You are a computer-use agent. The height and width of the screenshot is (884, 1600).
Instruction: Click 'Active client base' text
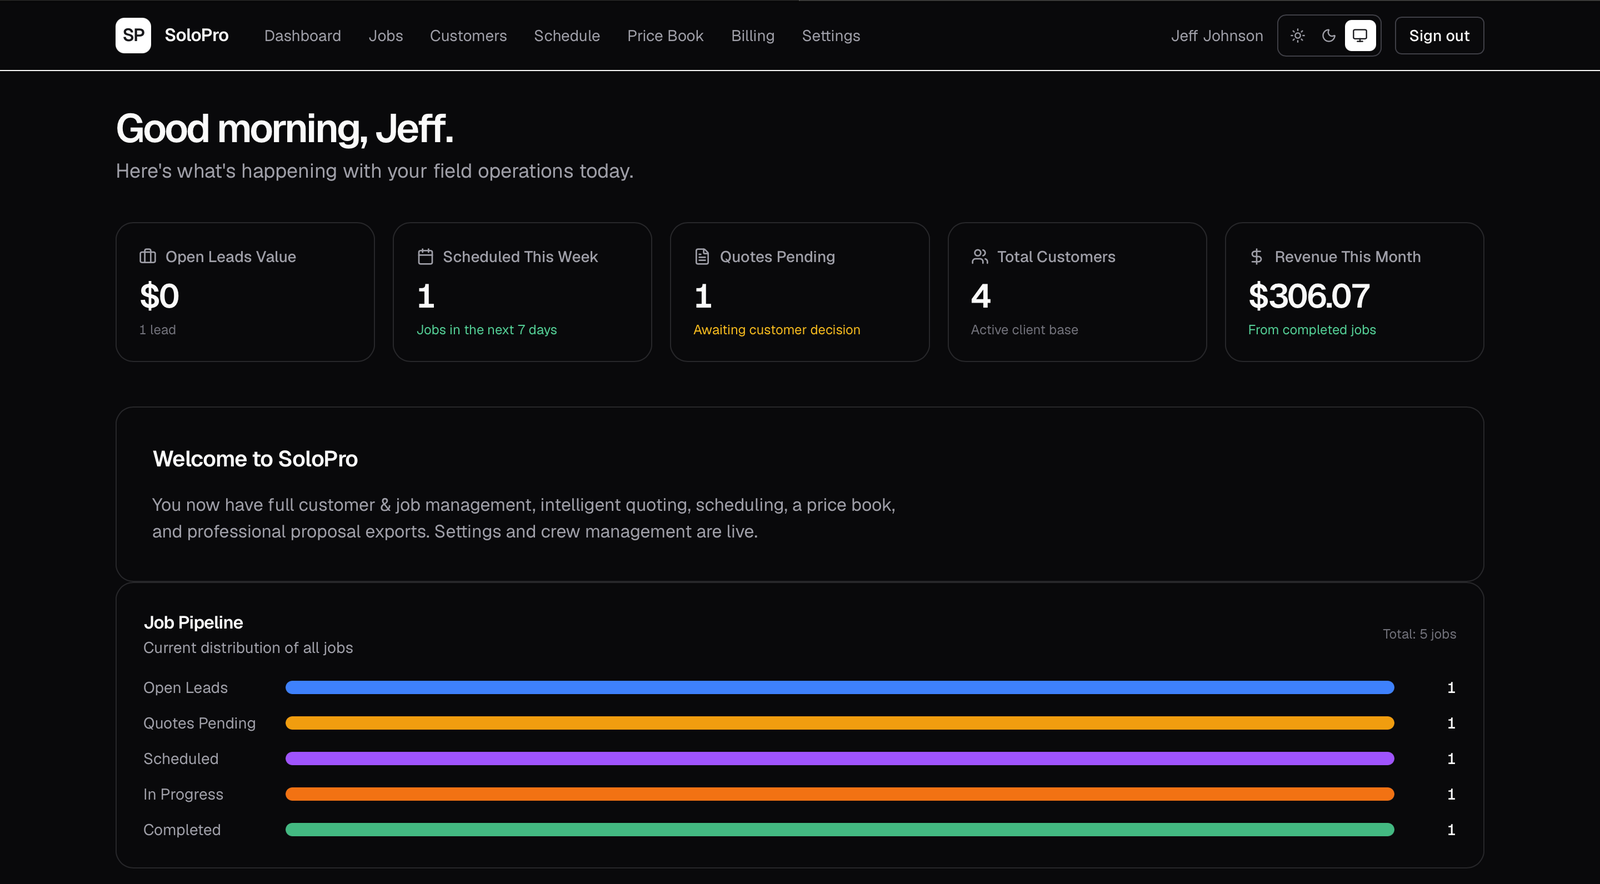click(x=1024, y=330)
